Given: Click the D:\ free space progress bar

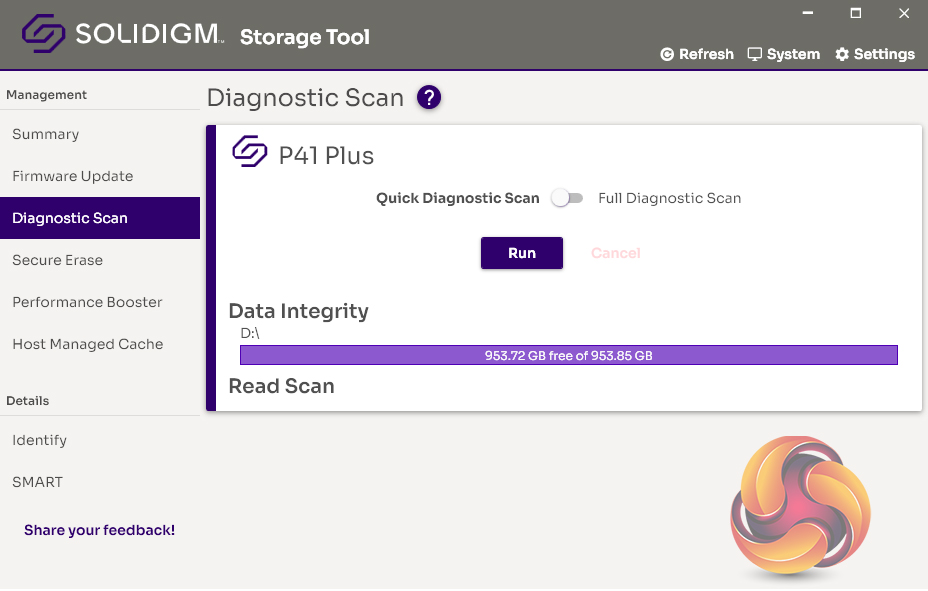Looking at the screenshot, I should (568, 355).
